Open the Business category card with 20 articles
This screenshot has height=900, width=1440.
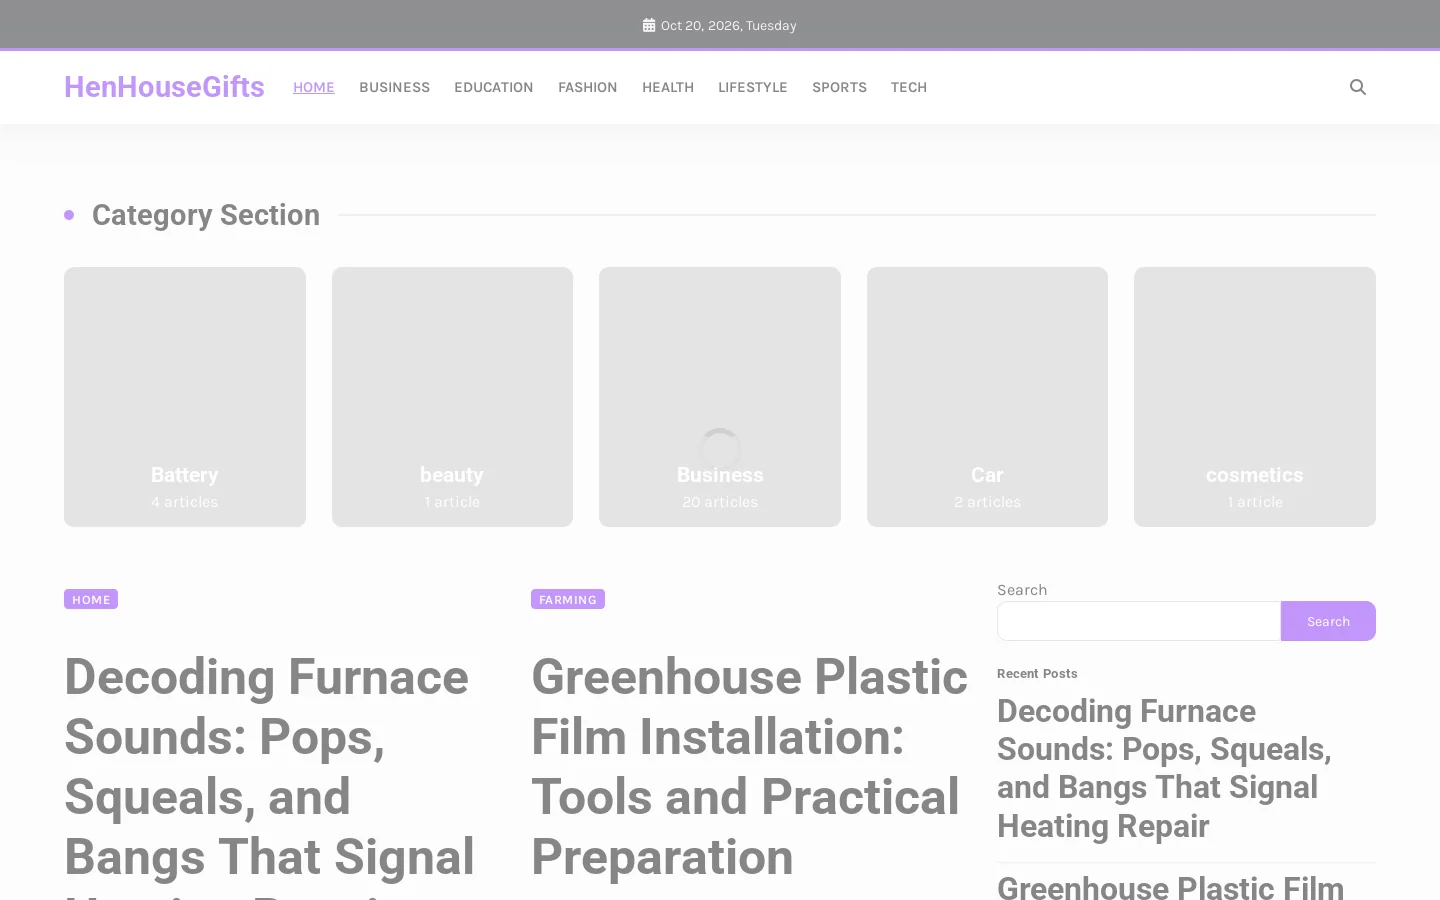point(720,397)
